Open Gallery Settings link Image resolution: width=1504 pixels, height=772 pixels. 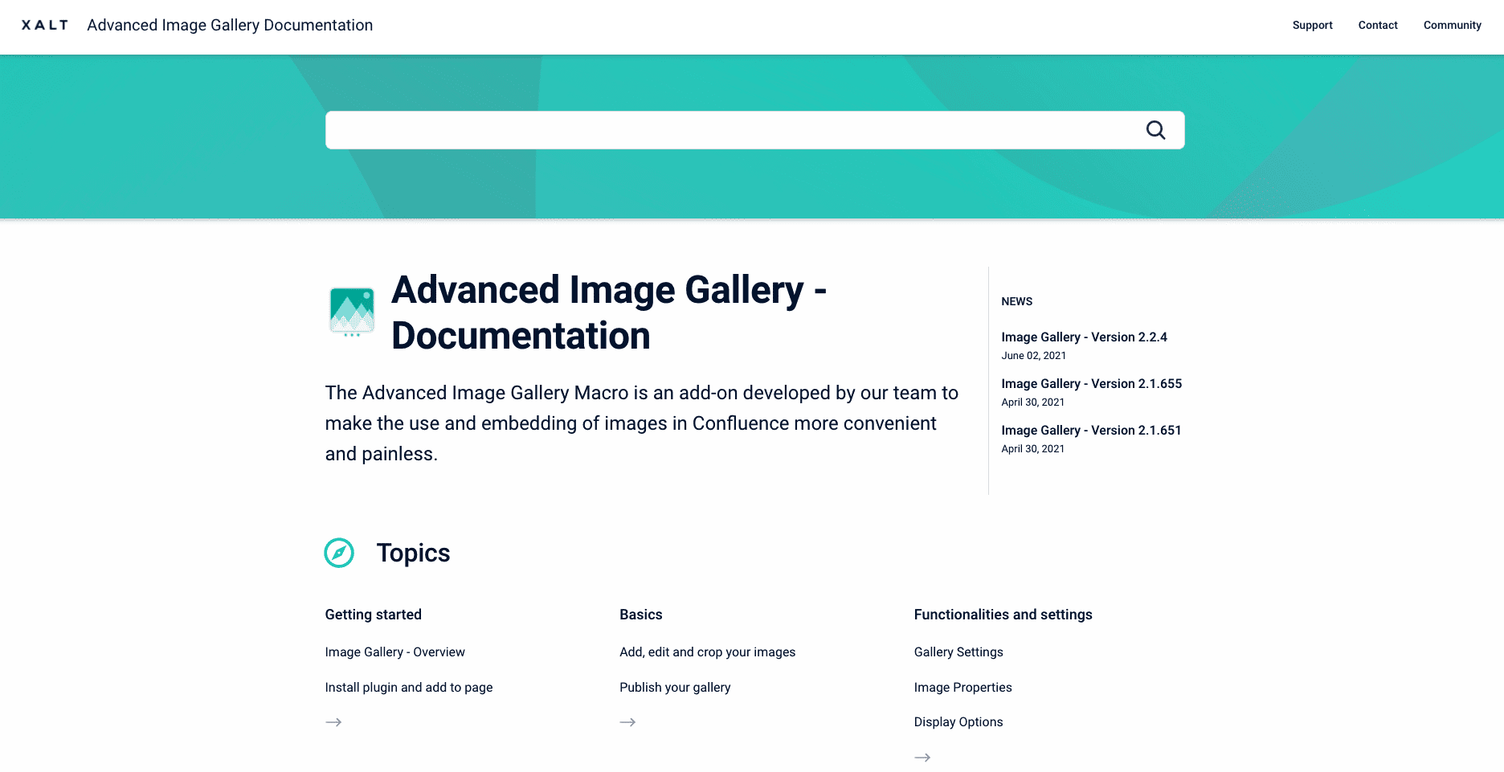(x=958, y=652)
